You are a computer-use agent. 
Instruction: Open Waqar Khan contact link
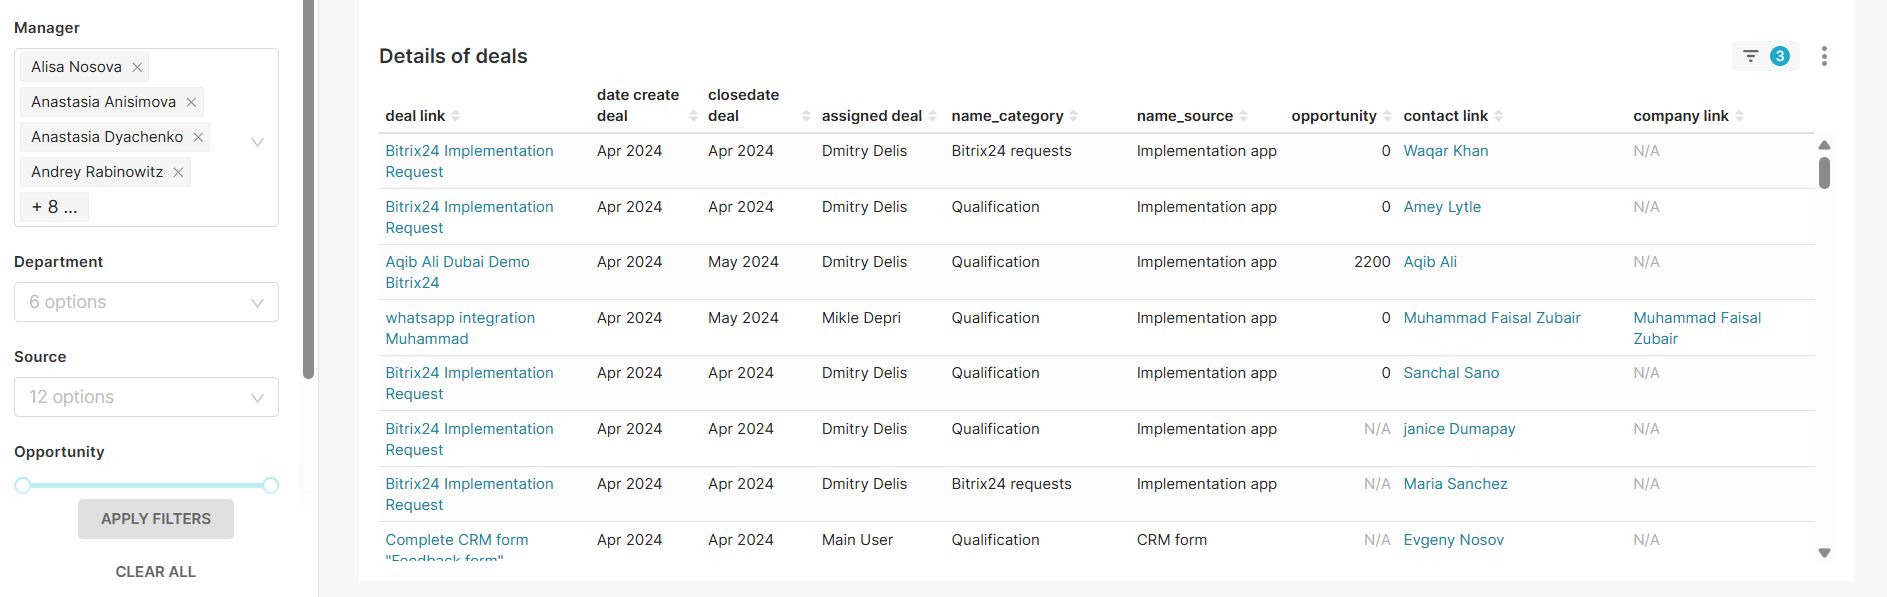coord(1445,151)
